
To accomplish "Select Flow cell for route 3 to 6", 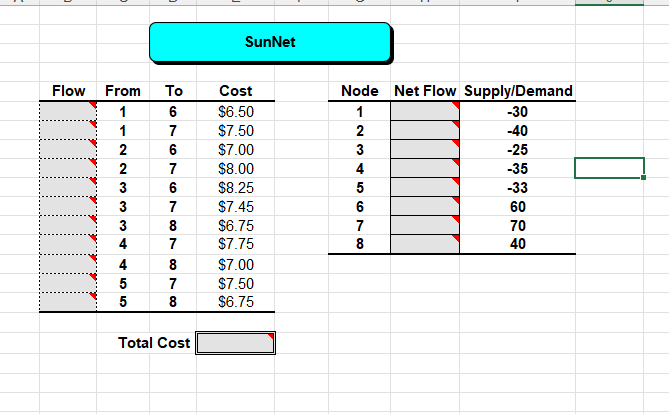I will tap(68, 187).
